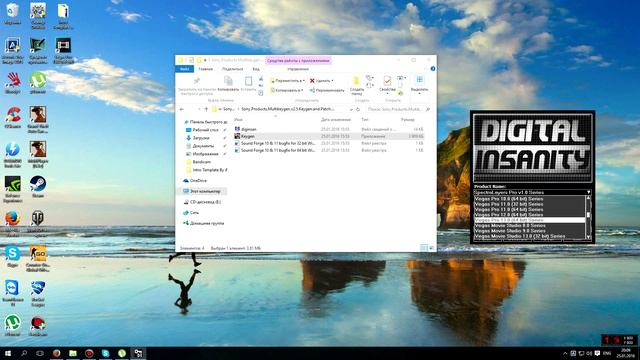
Task: Click the keygen product list scroll-down arrow
Action: coord(589,237)
